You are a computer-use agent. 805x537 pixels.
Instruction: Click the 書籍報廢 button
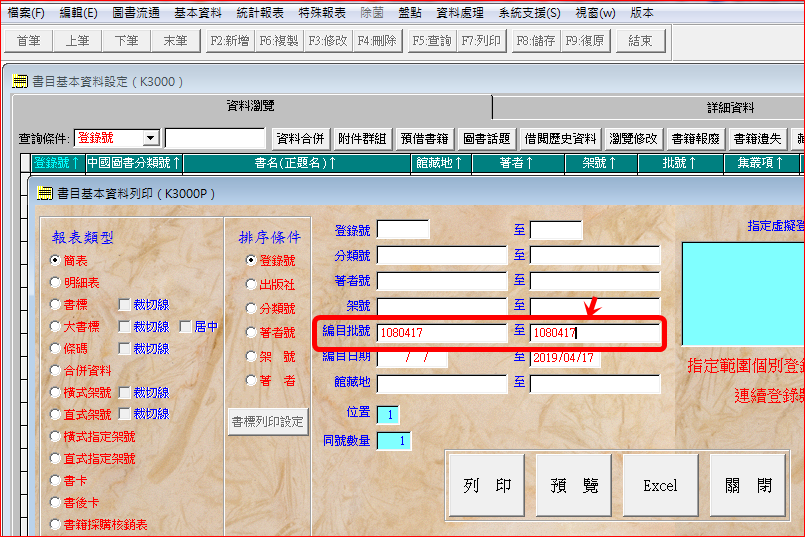(x=696, y=139)
